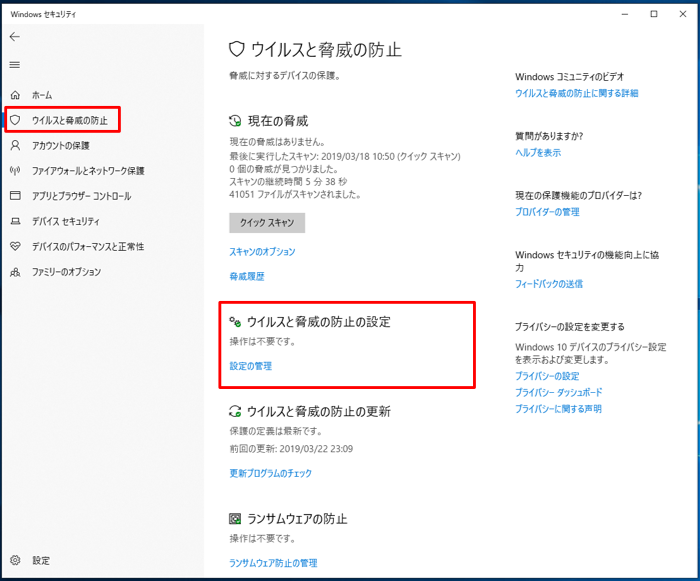The image size is (700, 581).
Task: Open プライバシーの設定 link
Action: pyautogui.click(x=547, y=376)
